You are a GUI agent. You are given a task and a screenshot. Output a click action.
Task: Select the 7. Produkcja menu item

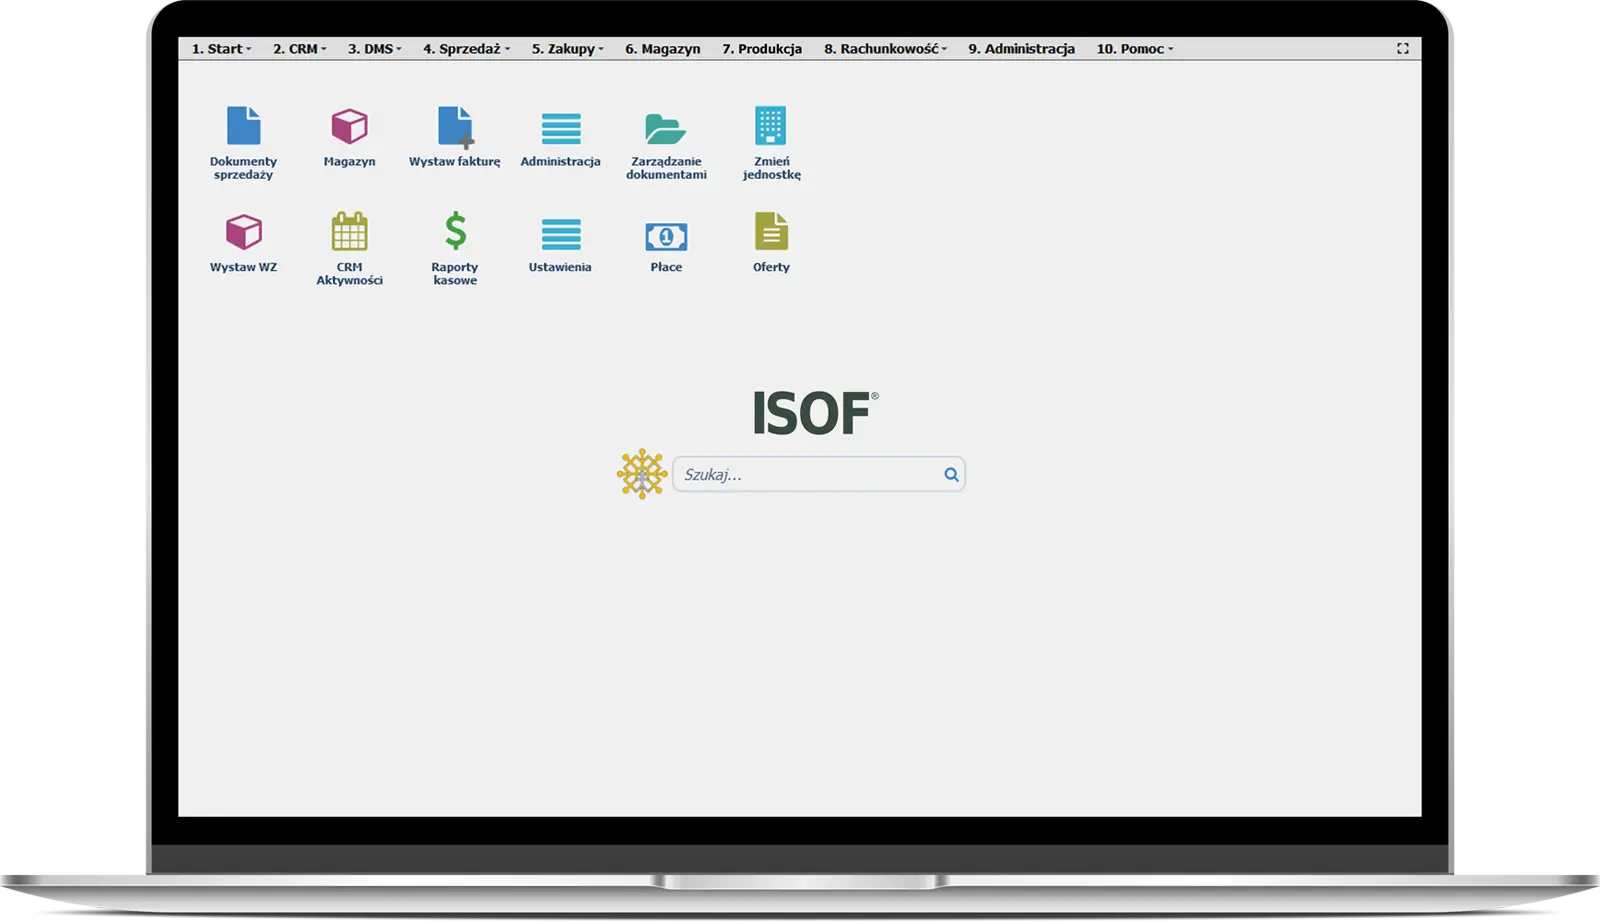(762, 49)
